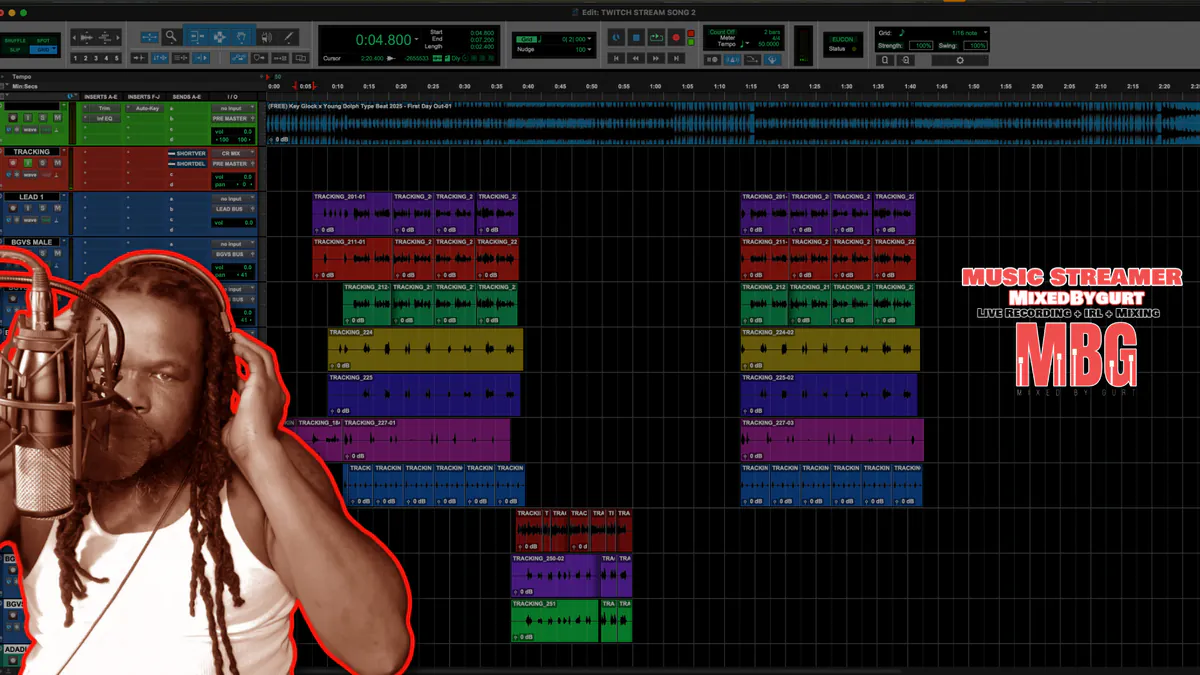1200x675 pixels.
Task: Toggle the Count Off setting
Action: tap(722, 31)
